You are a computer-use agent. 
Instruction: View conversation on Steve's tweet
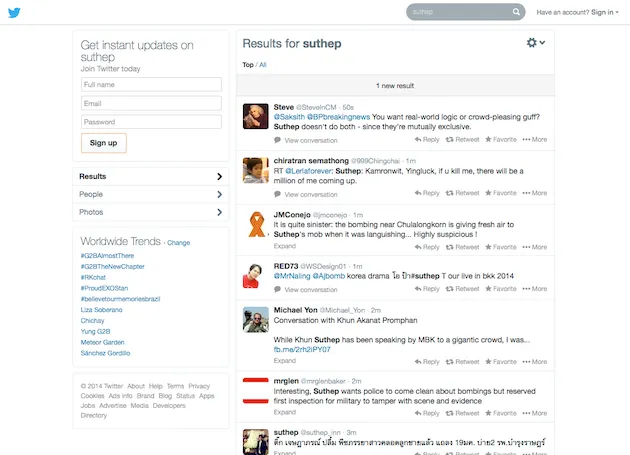(306, 140)
